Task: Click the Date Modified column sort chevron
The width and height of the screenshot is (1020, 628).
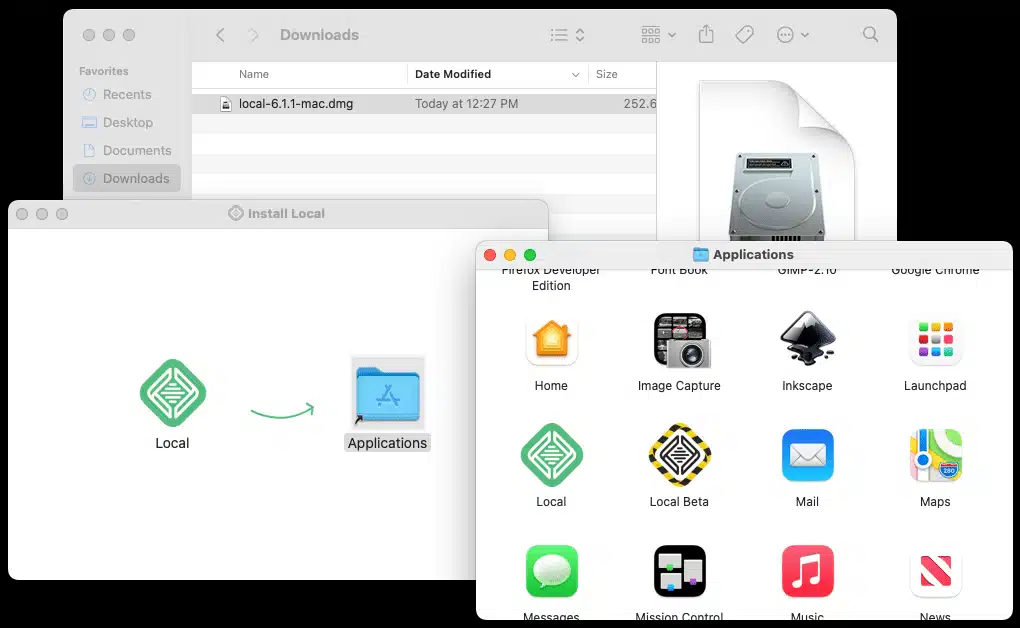Action: point(575,74)
